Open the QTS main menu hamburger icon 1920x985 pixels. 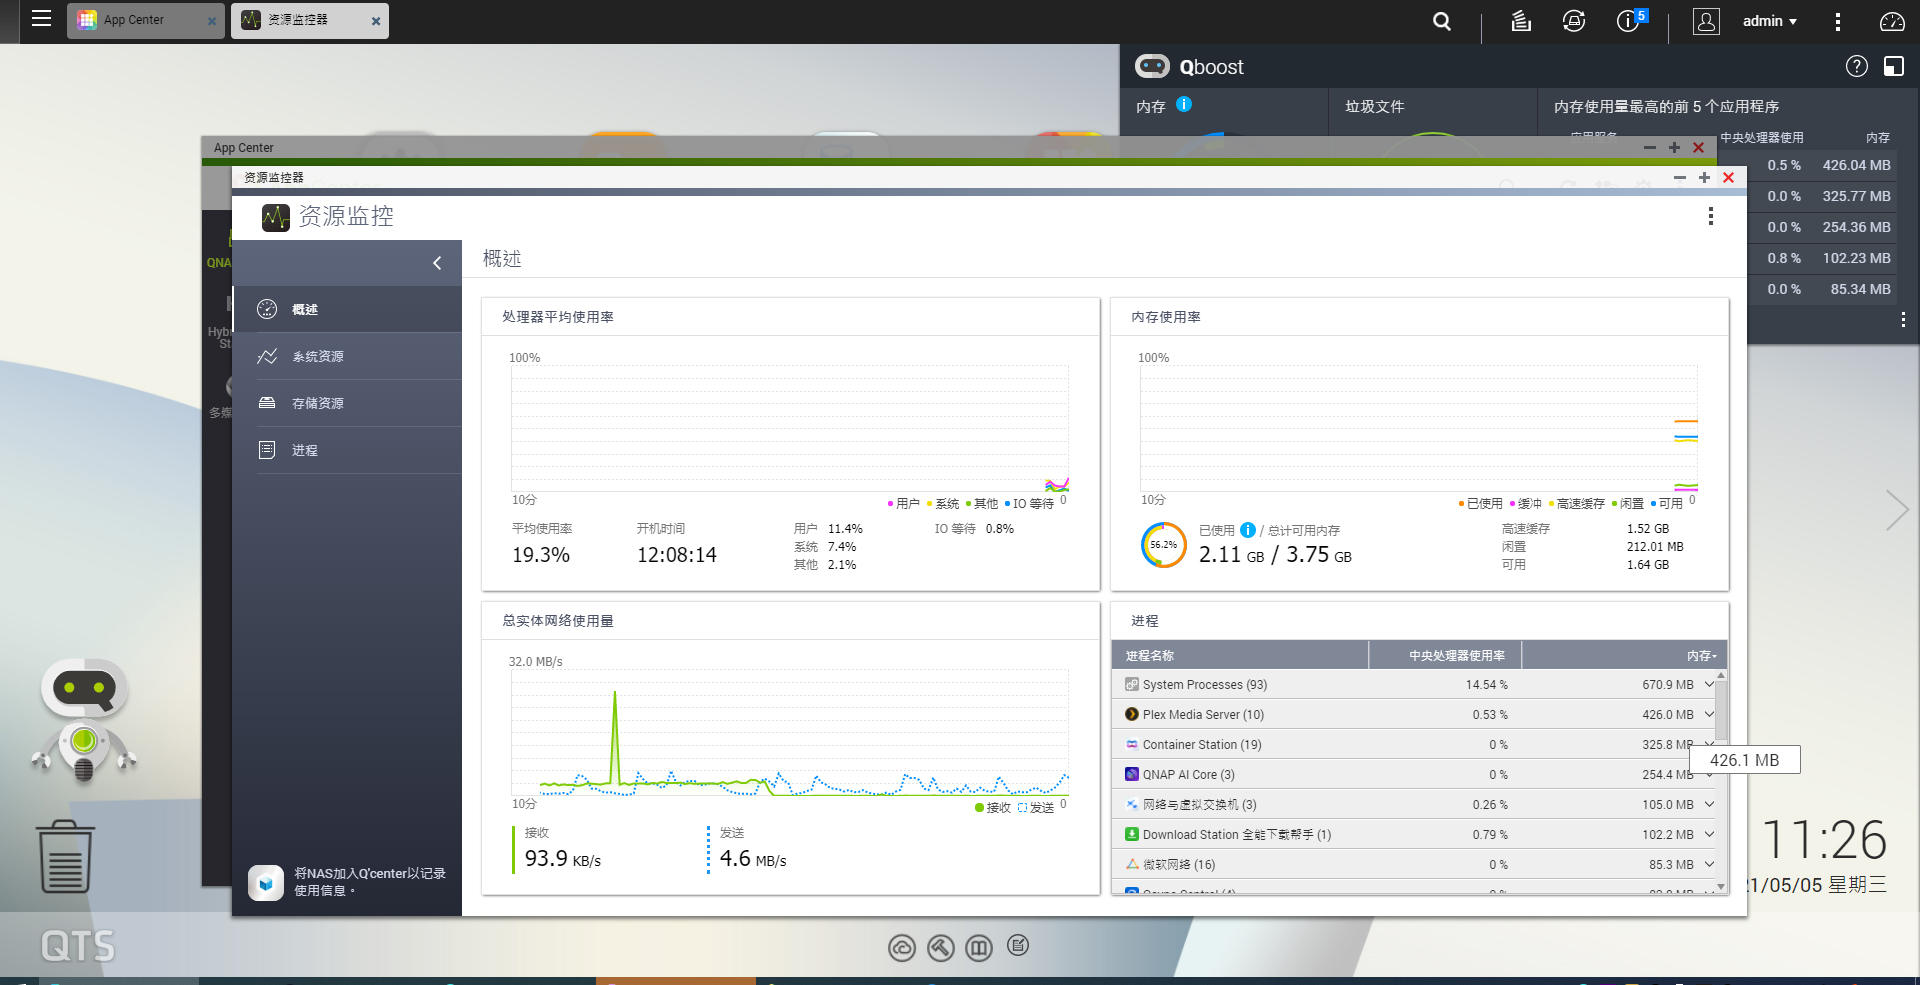tap(41, 19)
